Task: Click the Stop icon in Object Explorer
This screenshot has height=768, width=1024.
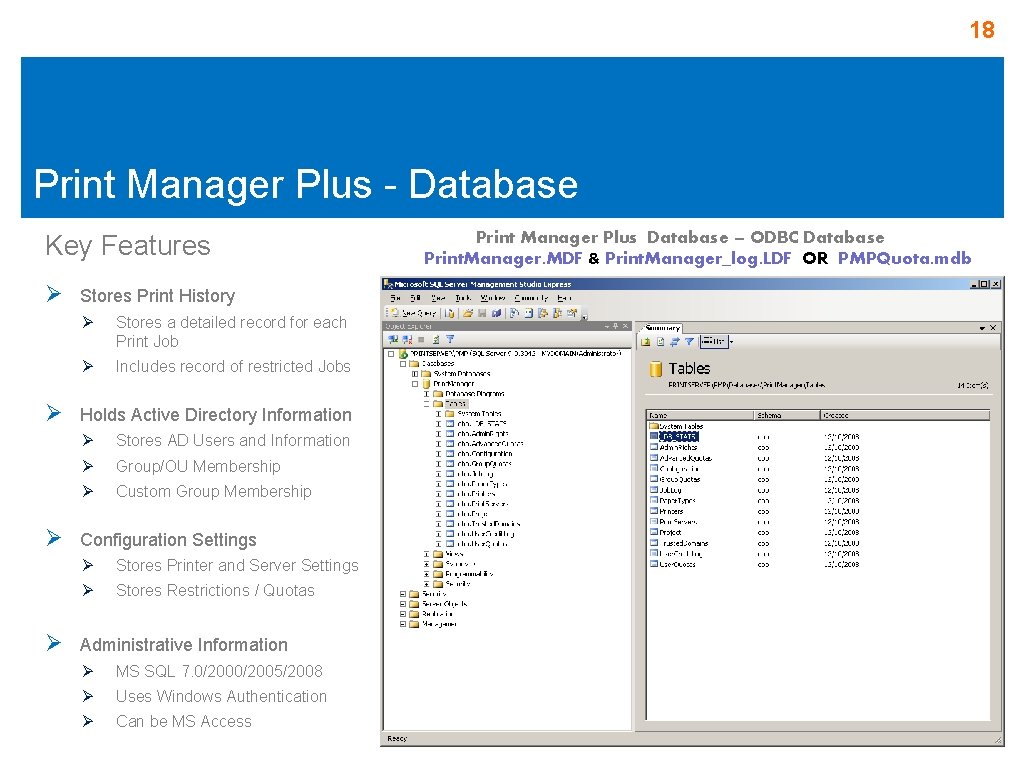Action: point(421,340)
